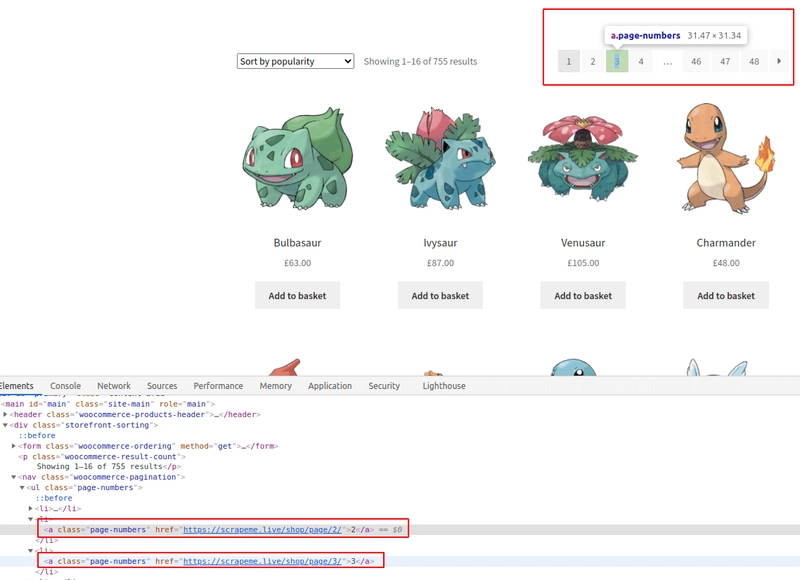Select the ::before row under storefront-sorting
The height and width of the screenshot is (580, 800).
click(x=37, y=436)
